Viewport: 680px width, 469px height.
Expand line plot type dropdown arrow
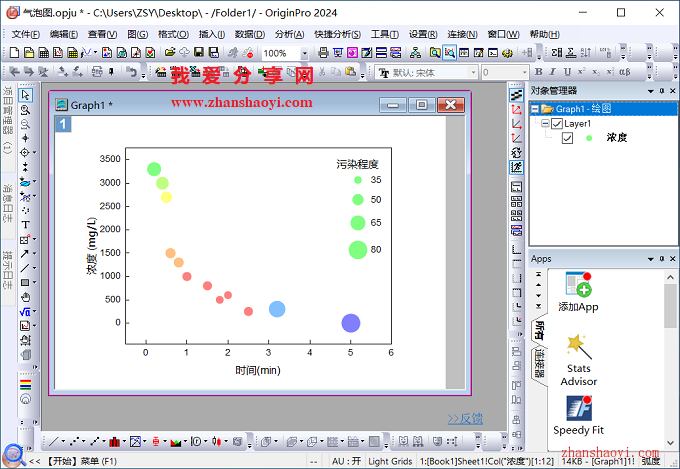63,442
